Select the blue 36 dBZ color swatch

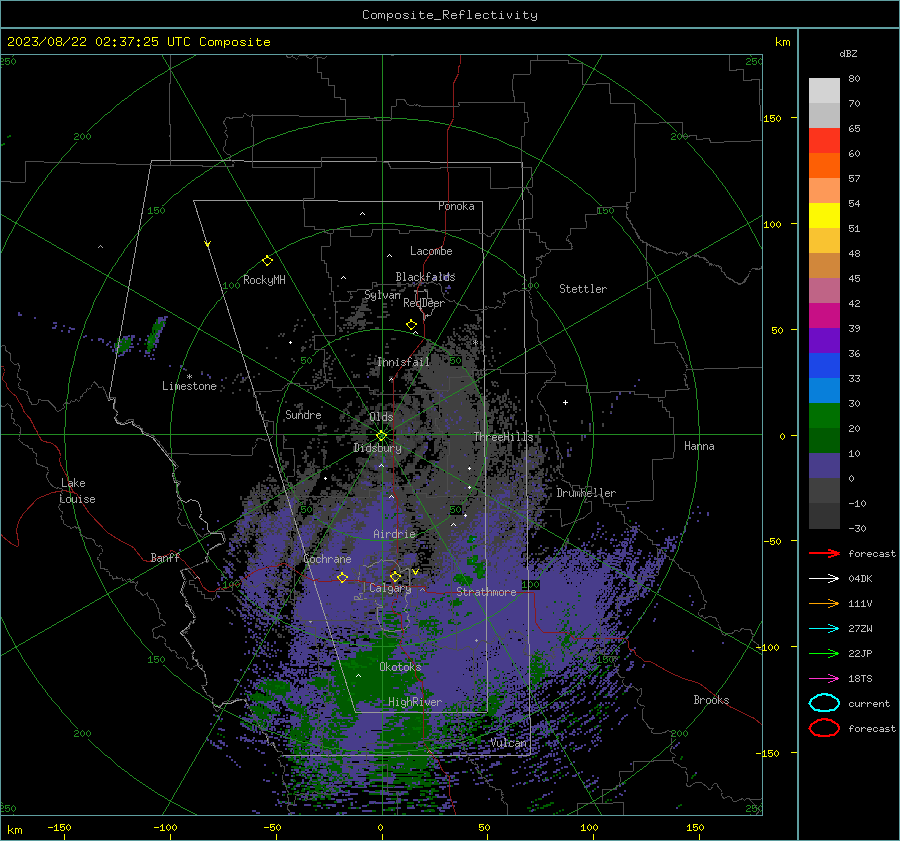(x=824, y=365)
